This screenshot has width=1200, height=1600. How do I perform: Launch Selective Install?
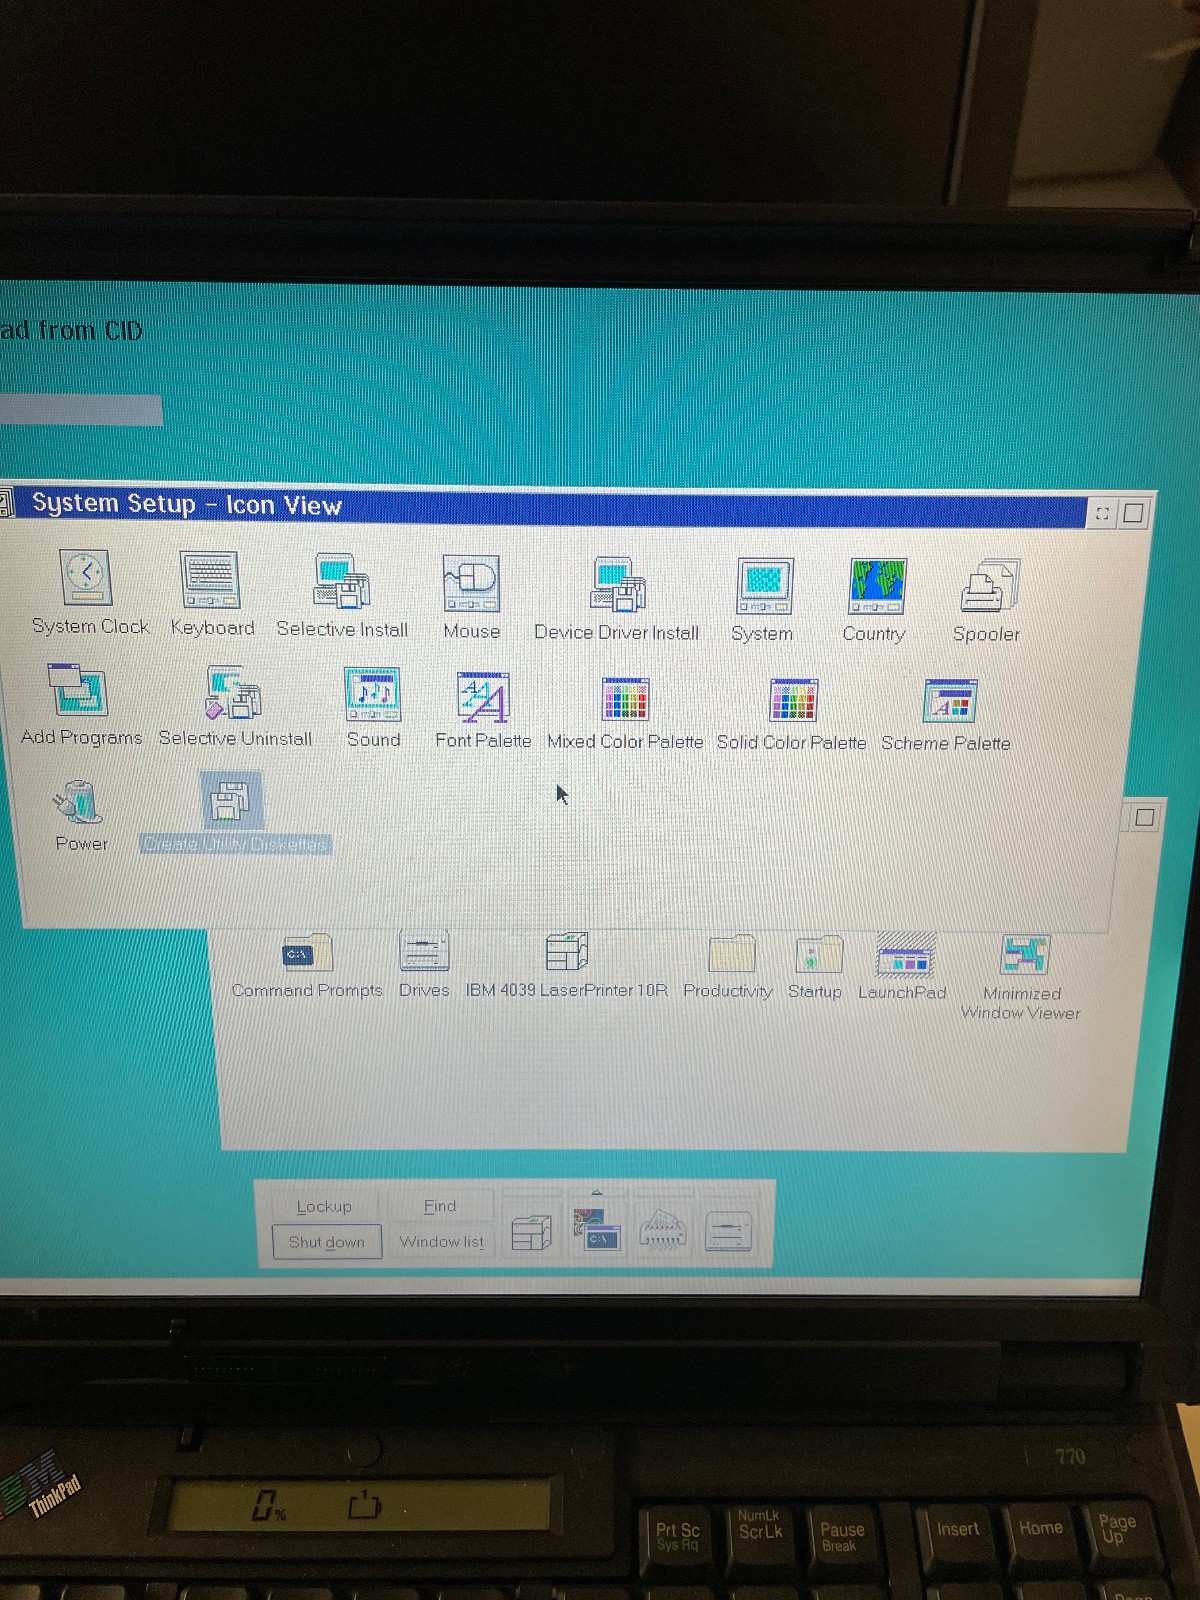[x=341, y=582]
